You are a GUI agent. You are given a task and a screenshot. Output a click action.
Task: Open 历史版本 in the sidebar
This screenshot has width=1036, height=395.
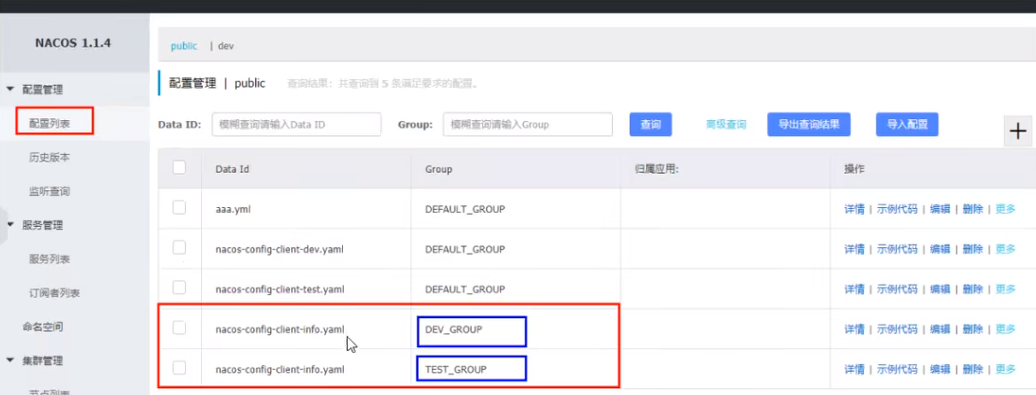coord(50,157)
